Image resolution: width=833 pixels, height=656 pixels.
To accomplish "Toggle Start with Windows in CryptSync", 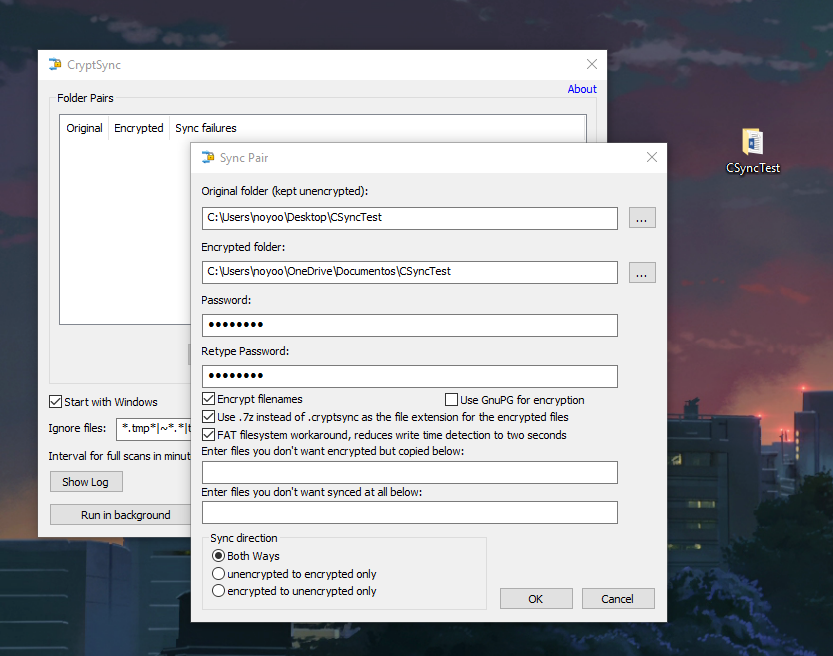I will point(55,402).
